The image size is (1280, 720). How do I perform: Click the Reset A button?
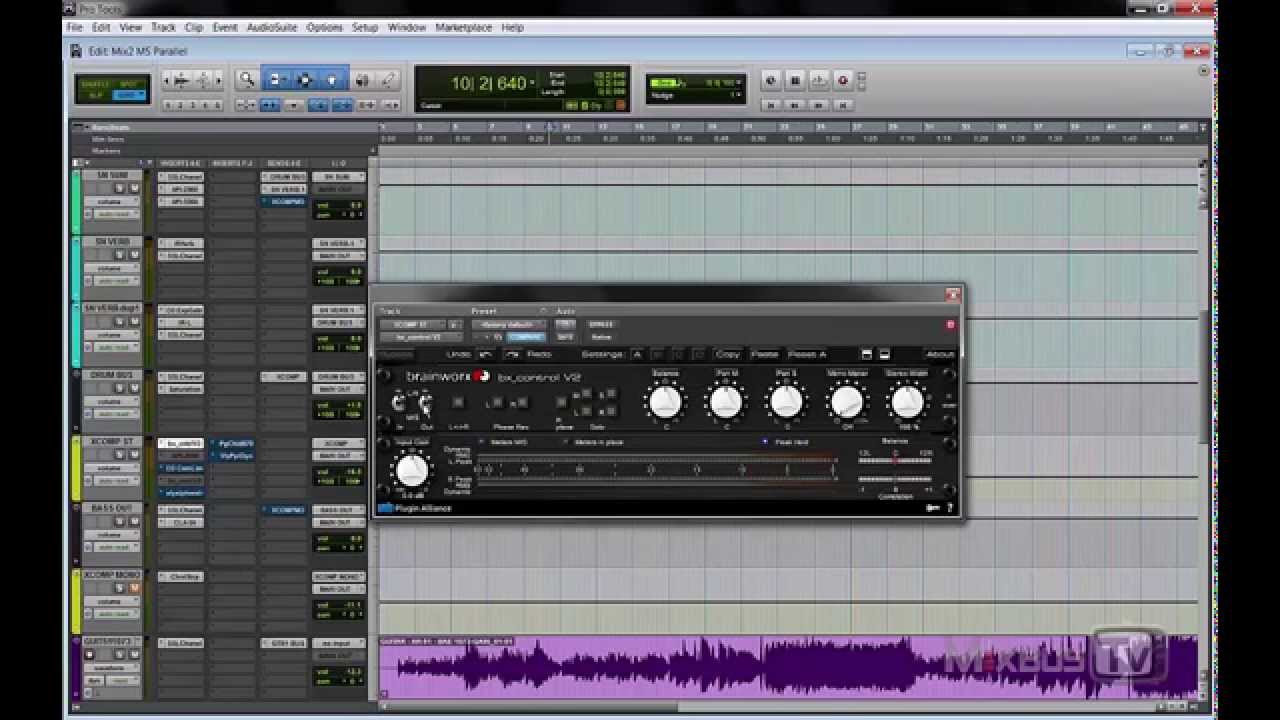click(807, 354)
